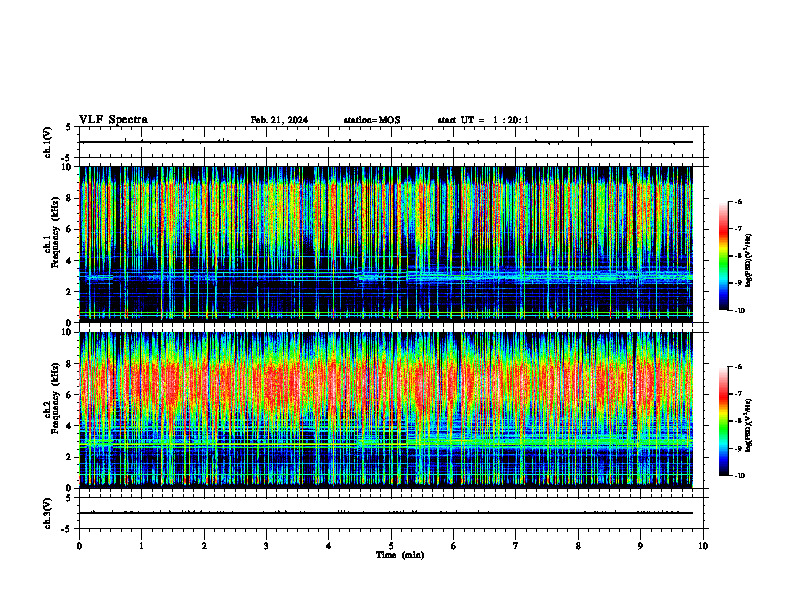Click the "-6" label on ch.1 colorbar
This screenshot has width=792, height=612.
click(739, 202)
